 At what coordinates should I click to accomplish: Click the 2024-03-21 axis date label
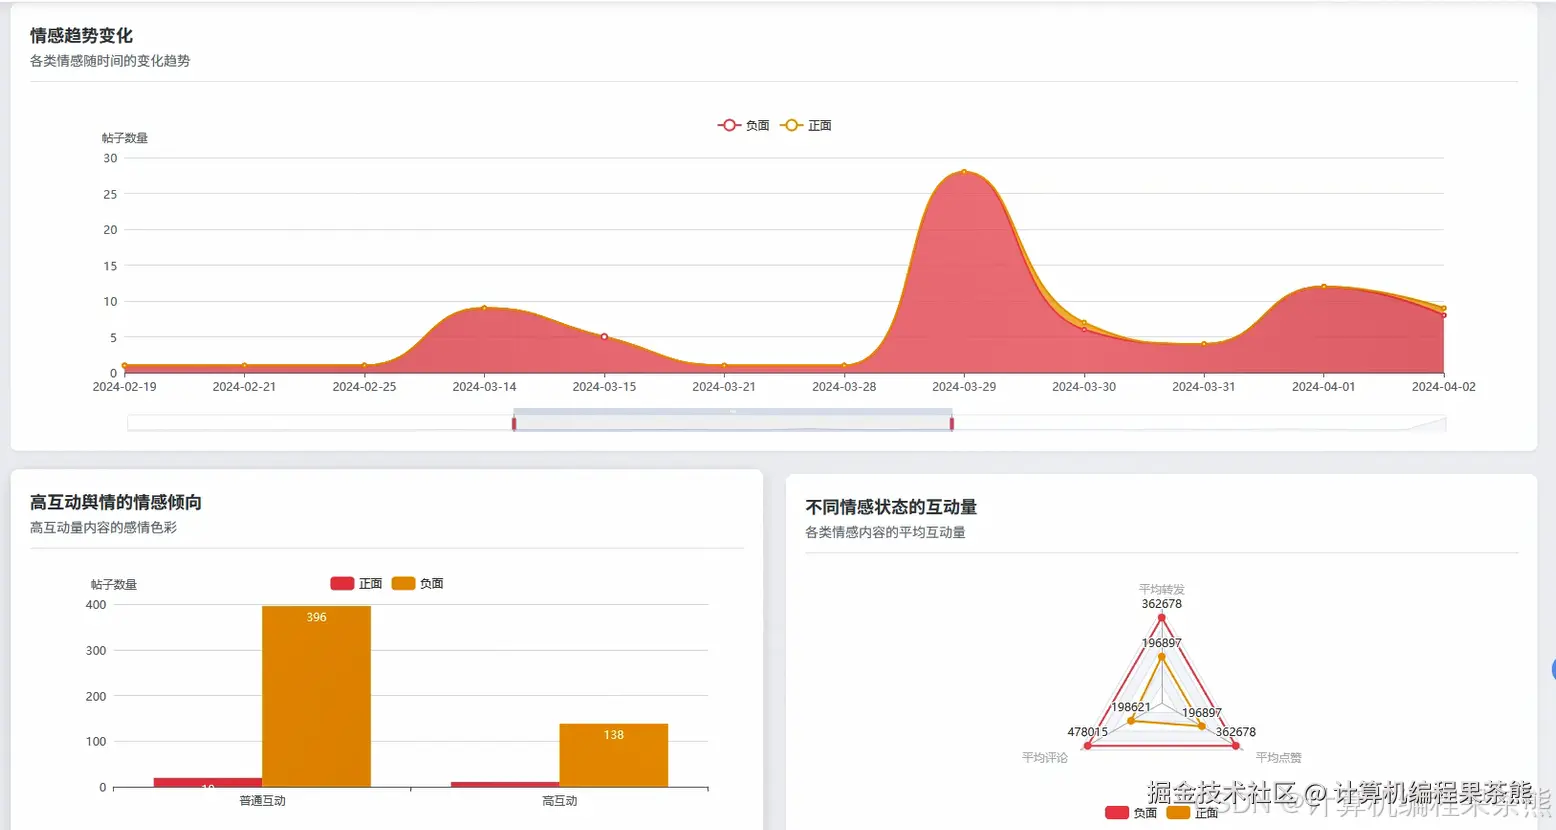pos(724,386)
